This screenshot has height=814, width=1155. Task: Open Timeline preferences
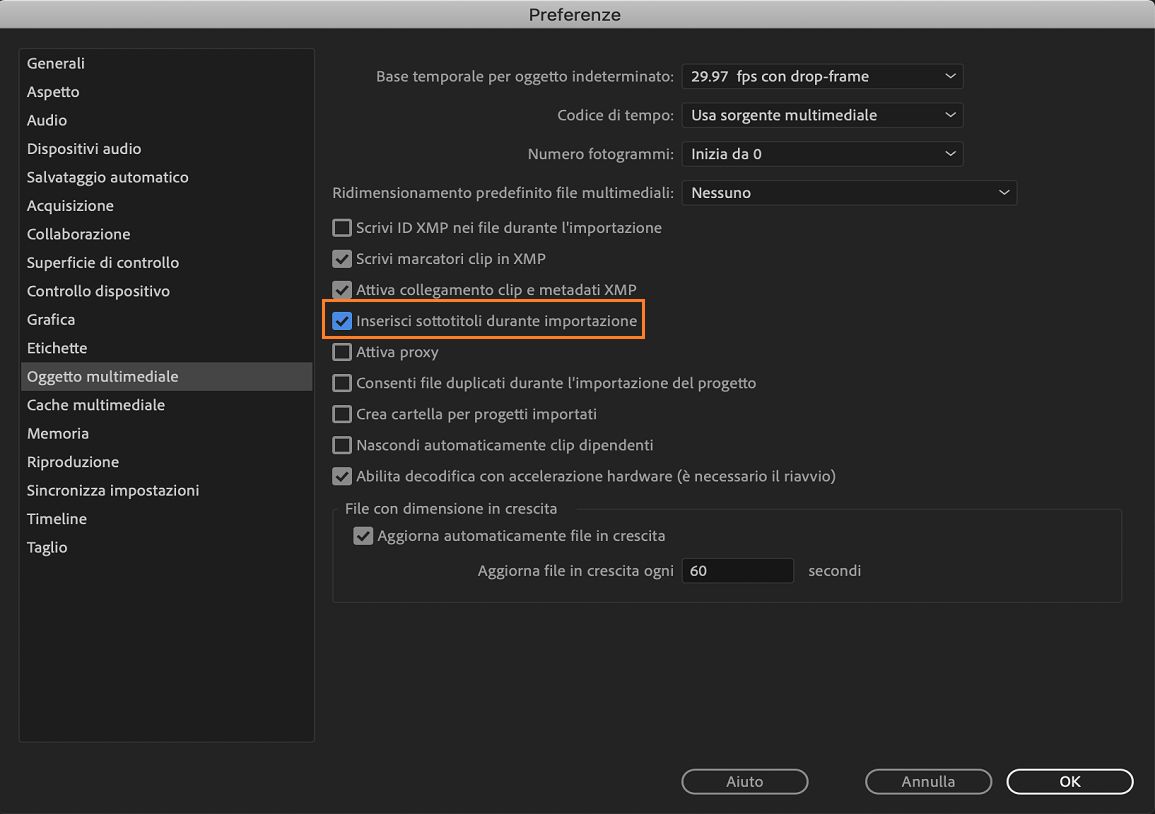click(166, 519)
